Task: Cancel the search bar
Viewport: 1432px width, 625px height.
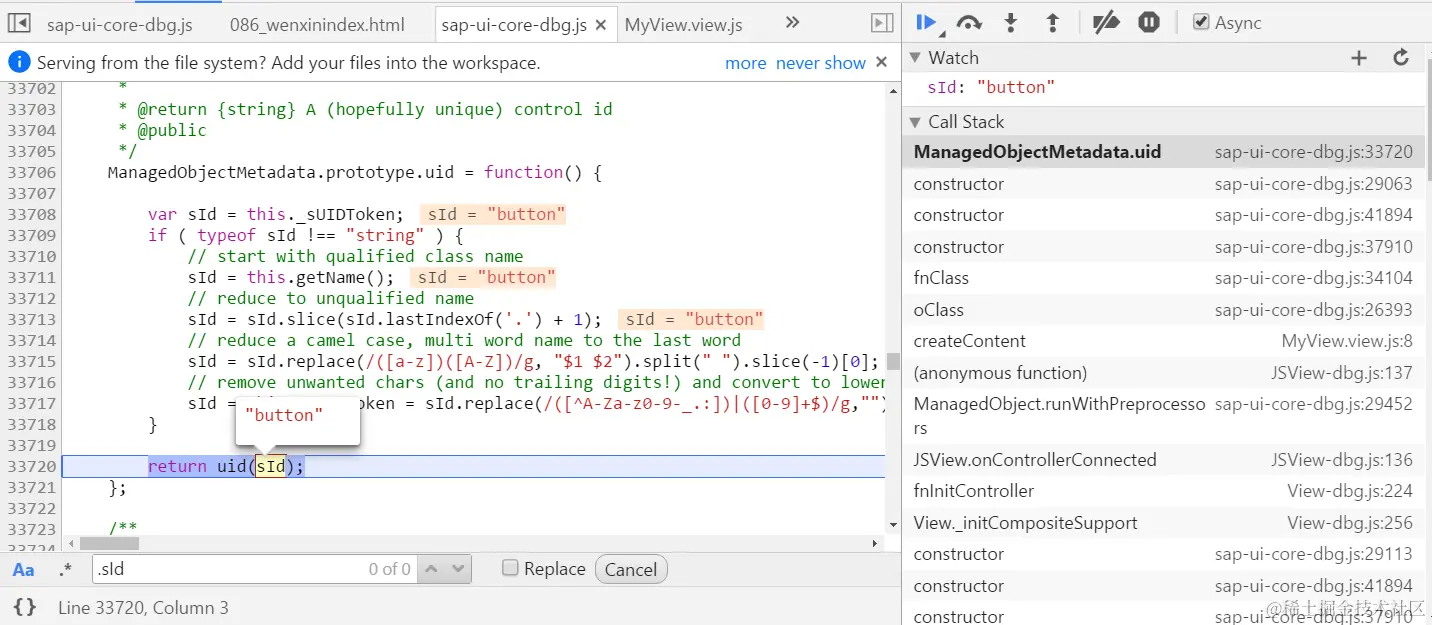Action: (631, 570)
